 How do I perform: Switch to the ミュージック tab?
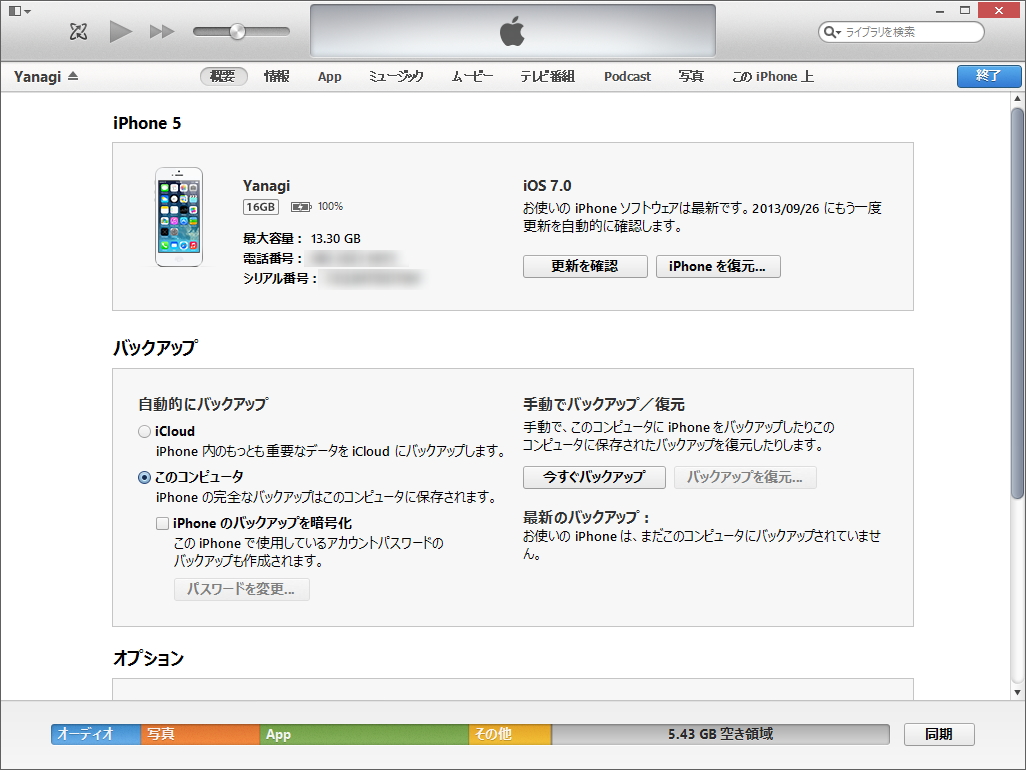[x=396, y=76]
